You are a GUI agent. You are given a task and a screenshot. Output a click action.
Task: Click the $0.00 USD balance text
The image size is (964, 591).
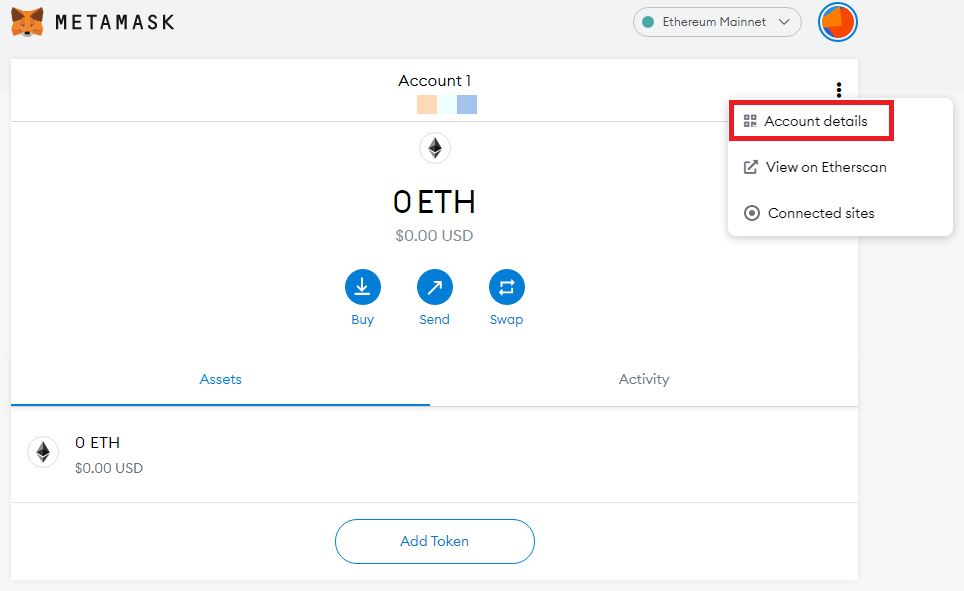[x=434, y=236]
